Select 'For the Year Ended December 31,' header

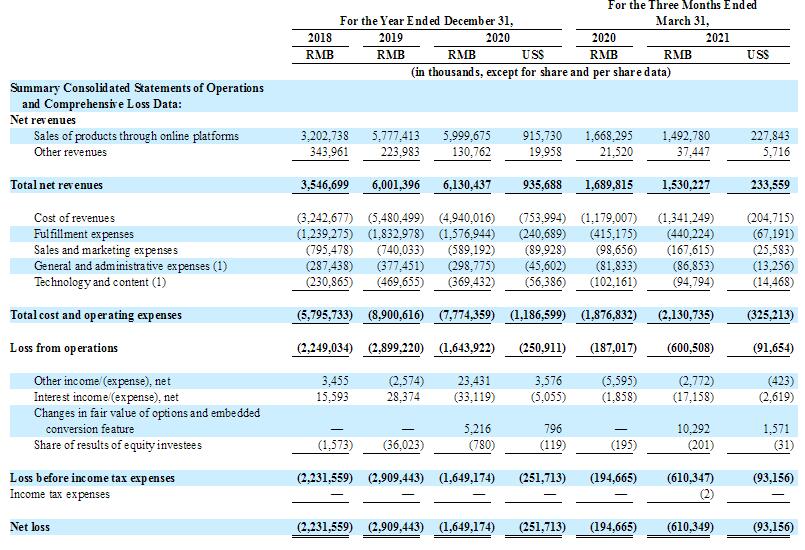pos(426,21)
